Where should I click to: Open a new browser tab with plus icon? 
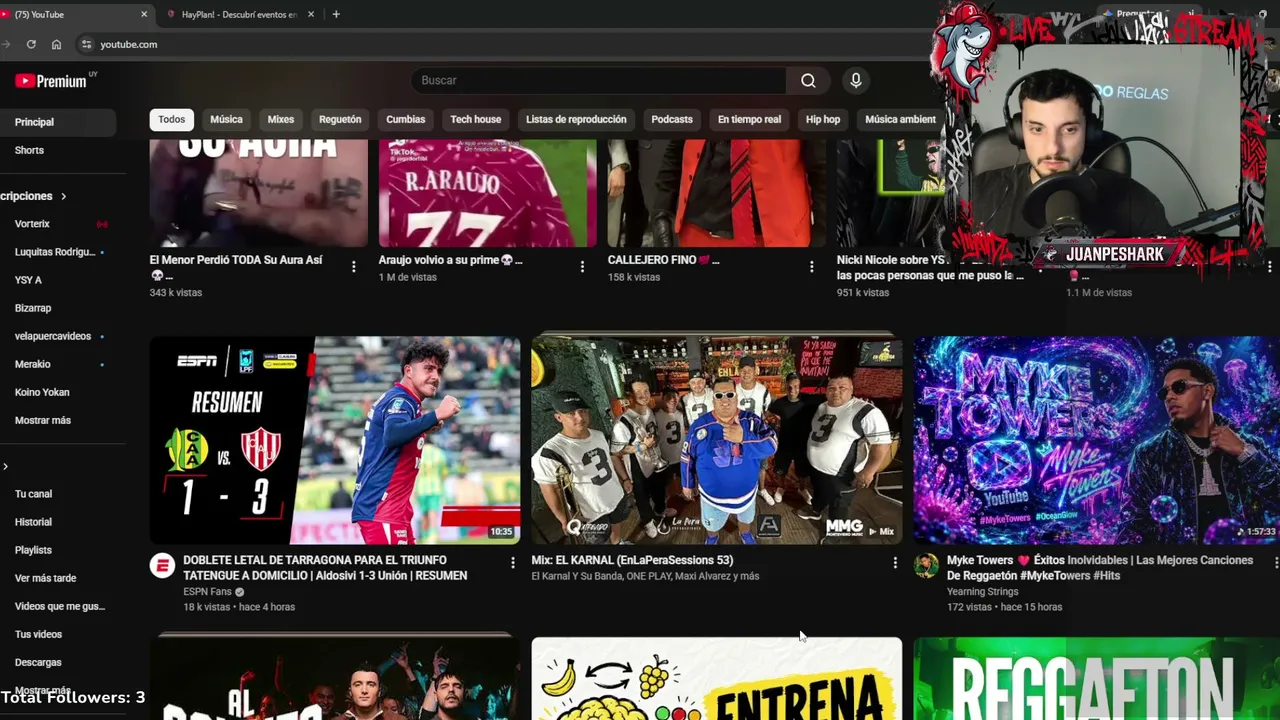(x=336, y=14)
